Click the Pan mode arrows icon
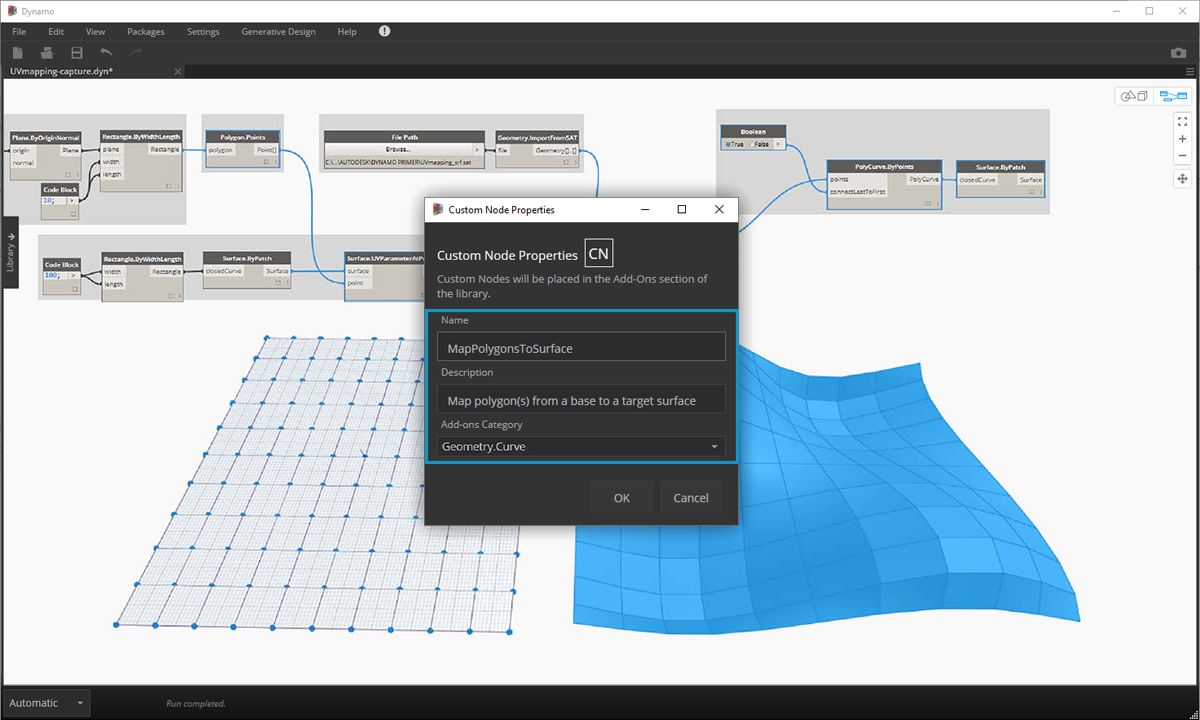 (1182, 178)
